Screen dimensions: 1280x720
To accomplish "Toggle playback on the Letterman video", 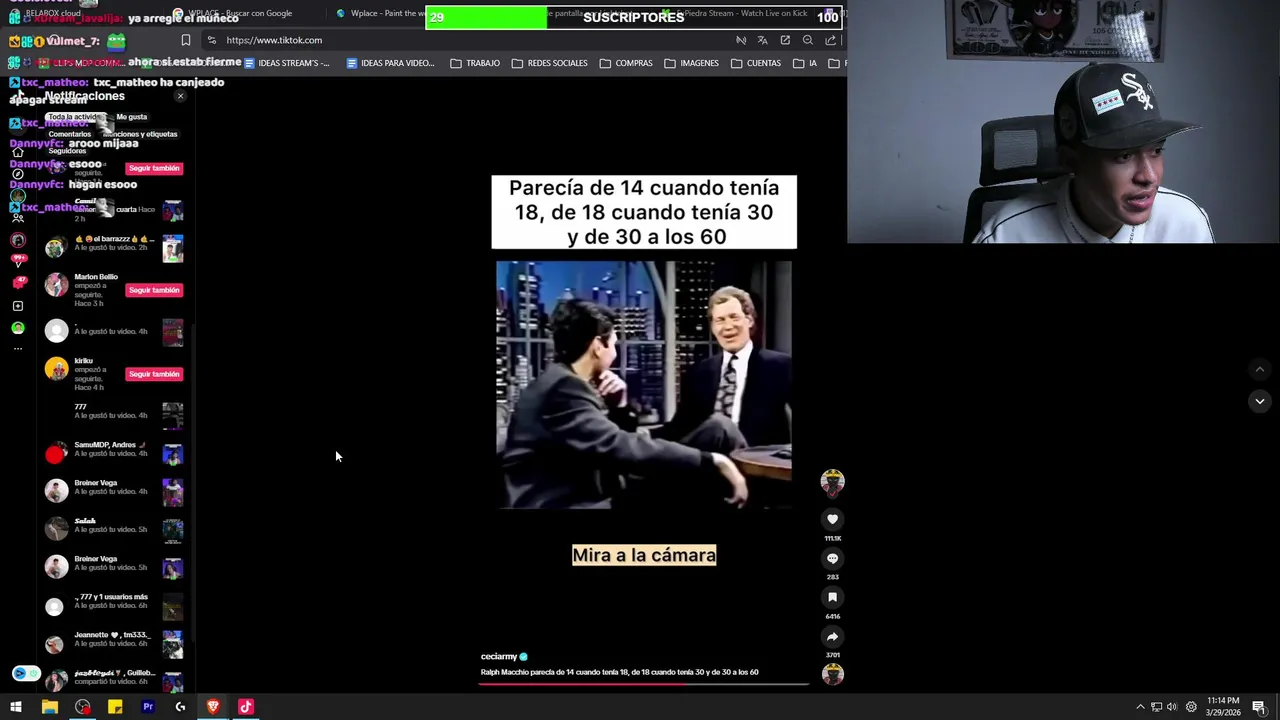I will [644, 385].
